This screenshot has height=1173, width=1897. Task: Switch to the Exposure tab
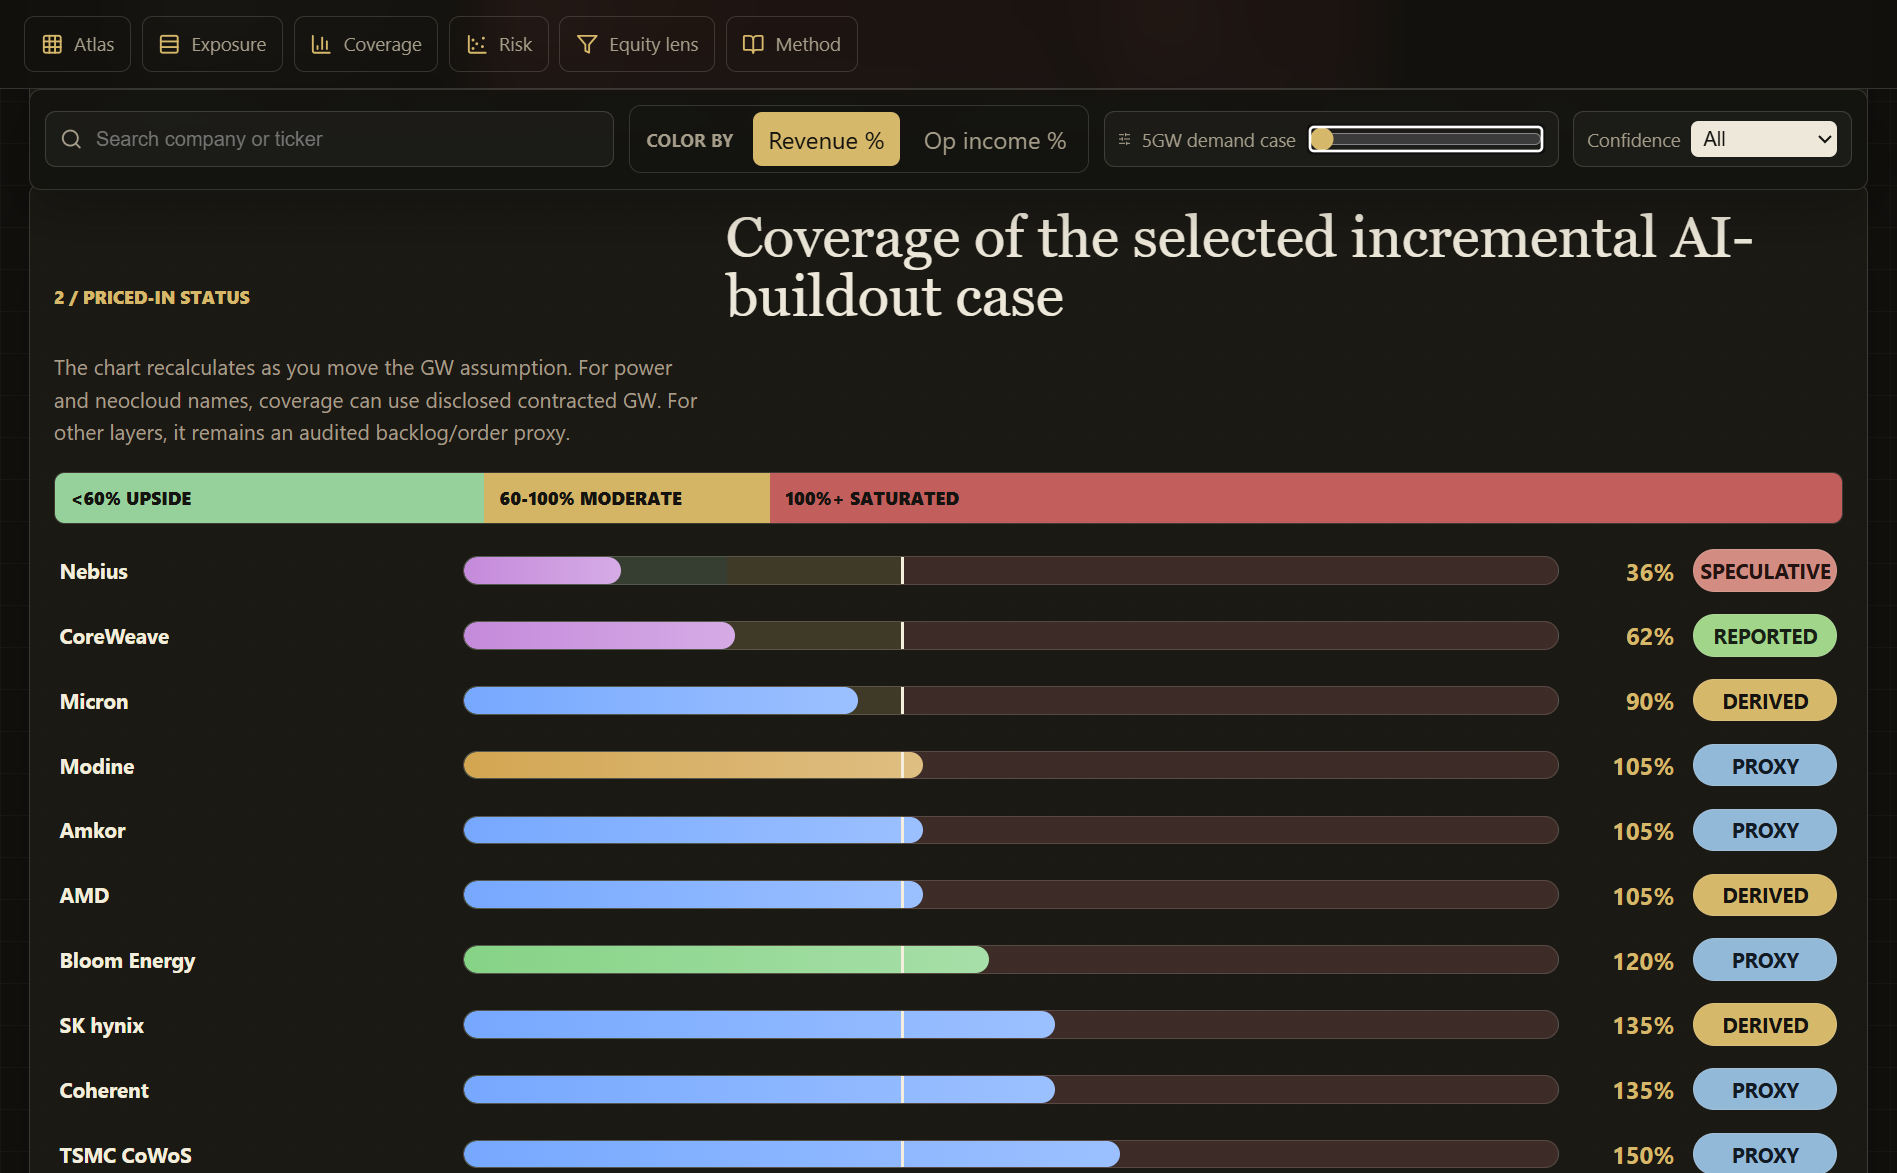(212, 44)
